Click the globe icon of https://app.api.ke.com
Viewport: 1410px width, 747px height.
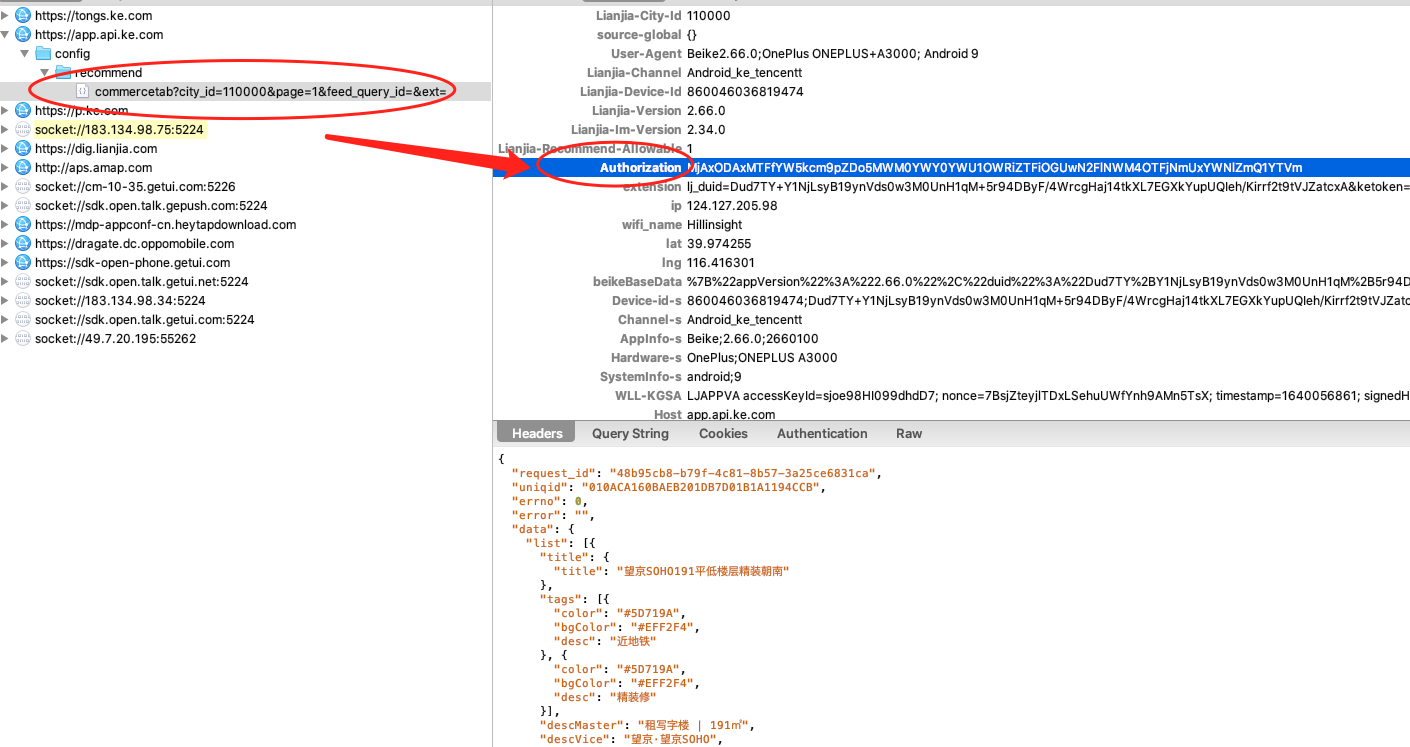tap(23, 34)
